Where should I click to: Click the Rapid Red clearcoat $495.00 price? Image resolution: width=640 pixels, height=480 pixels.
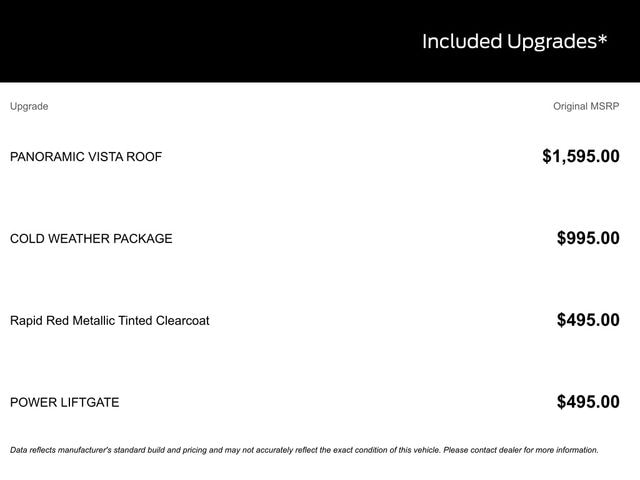coord(588,320)
